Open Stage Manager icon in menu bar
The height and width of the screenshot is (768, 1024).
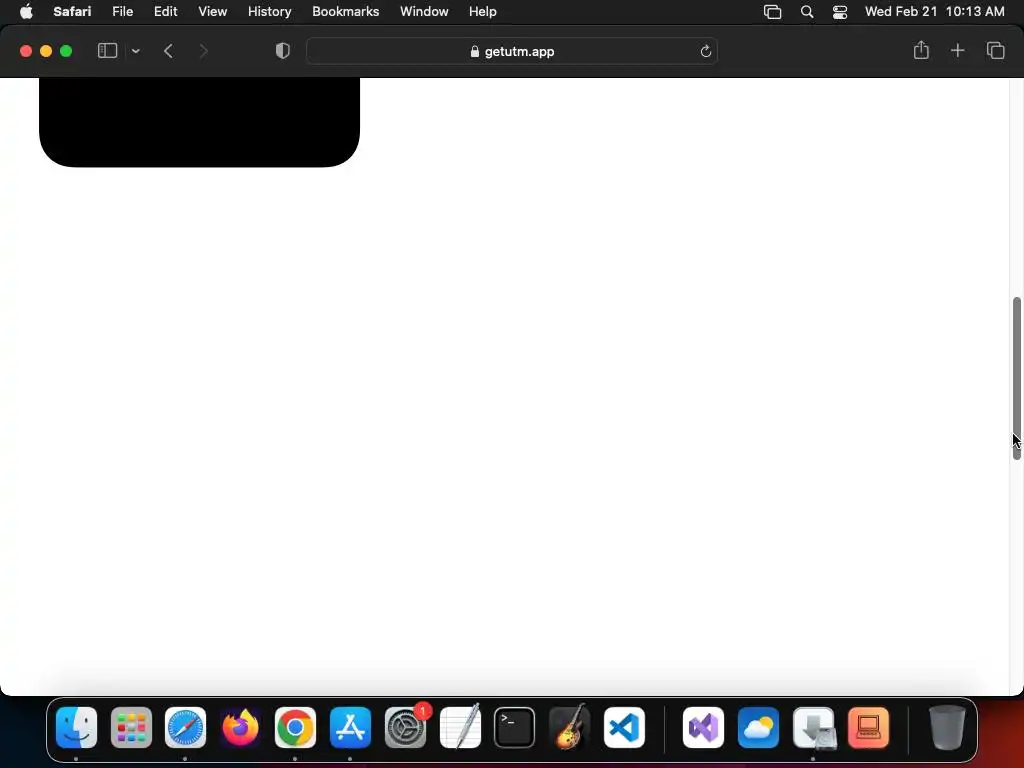pos(773,12)
